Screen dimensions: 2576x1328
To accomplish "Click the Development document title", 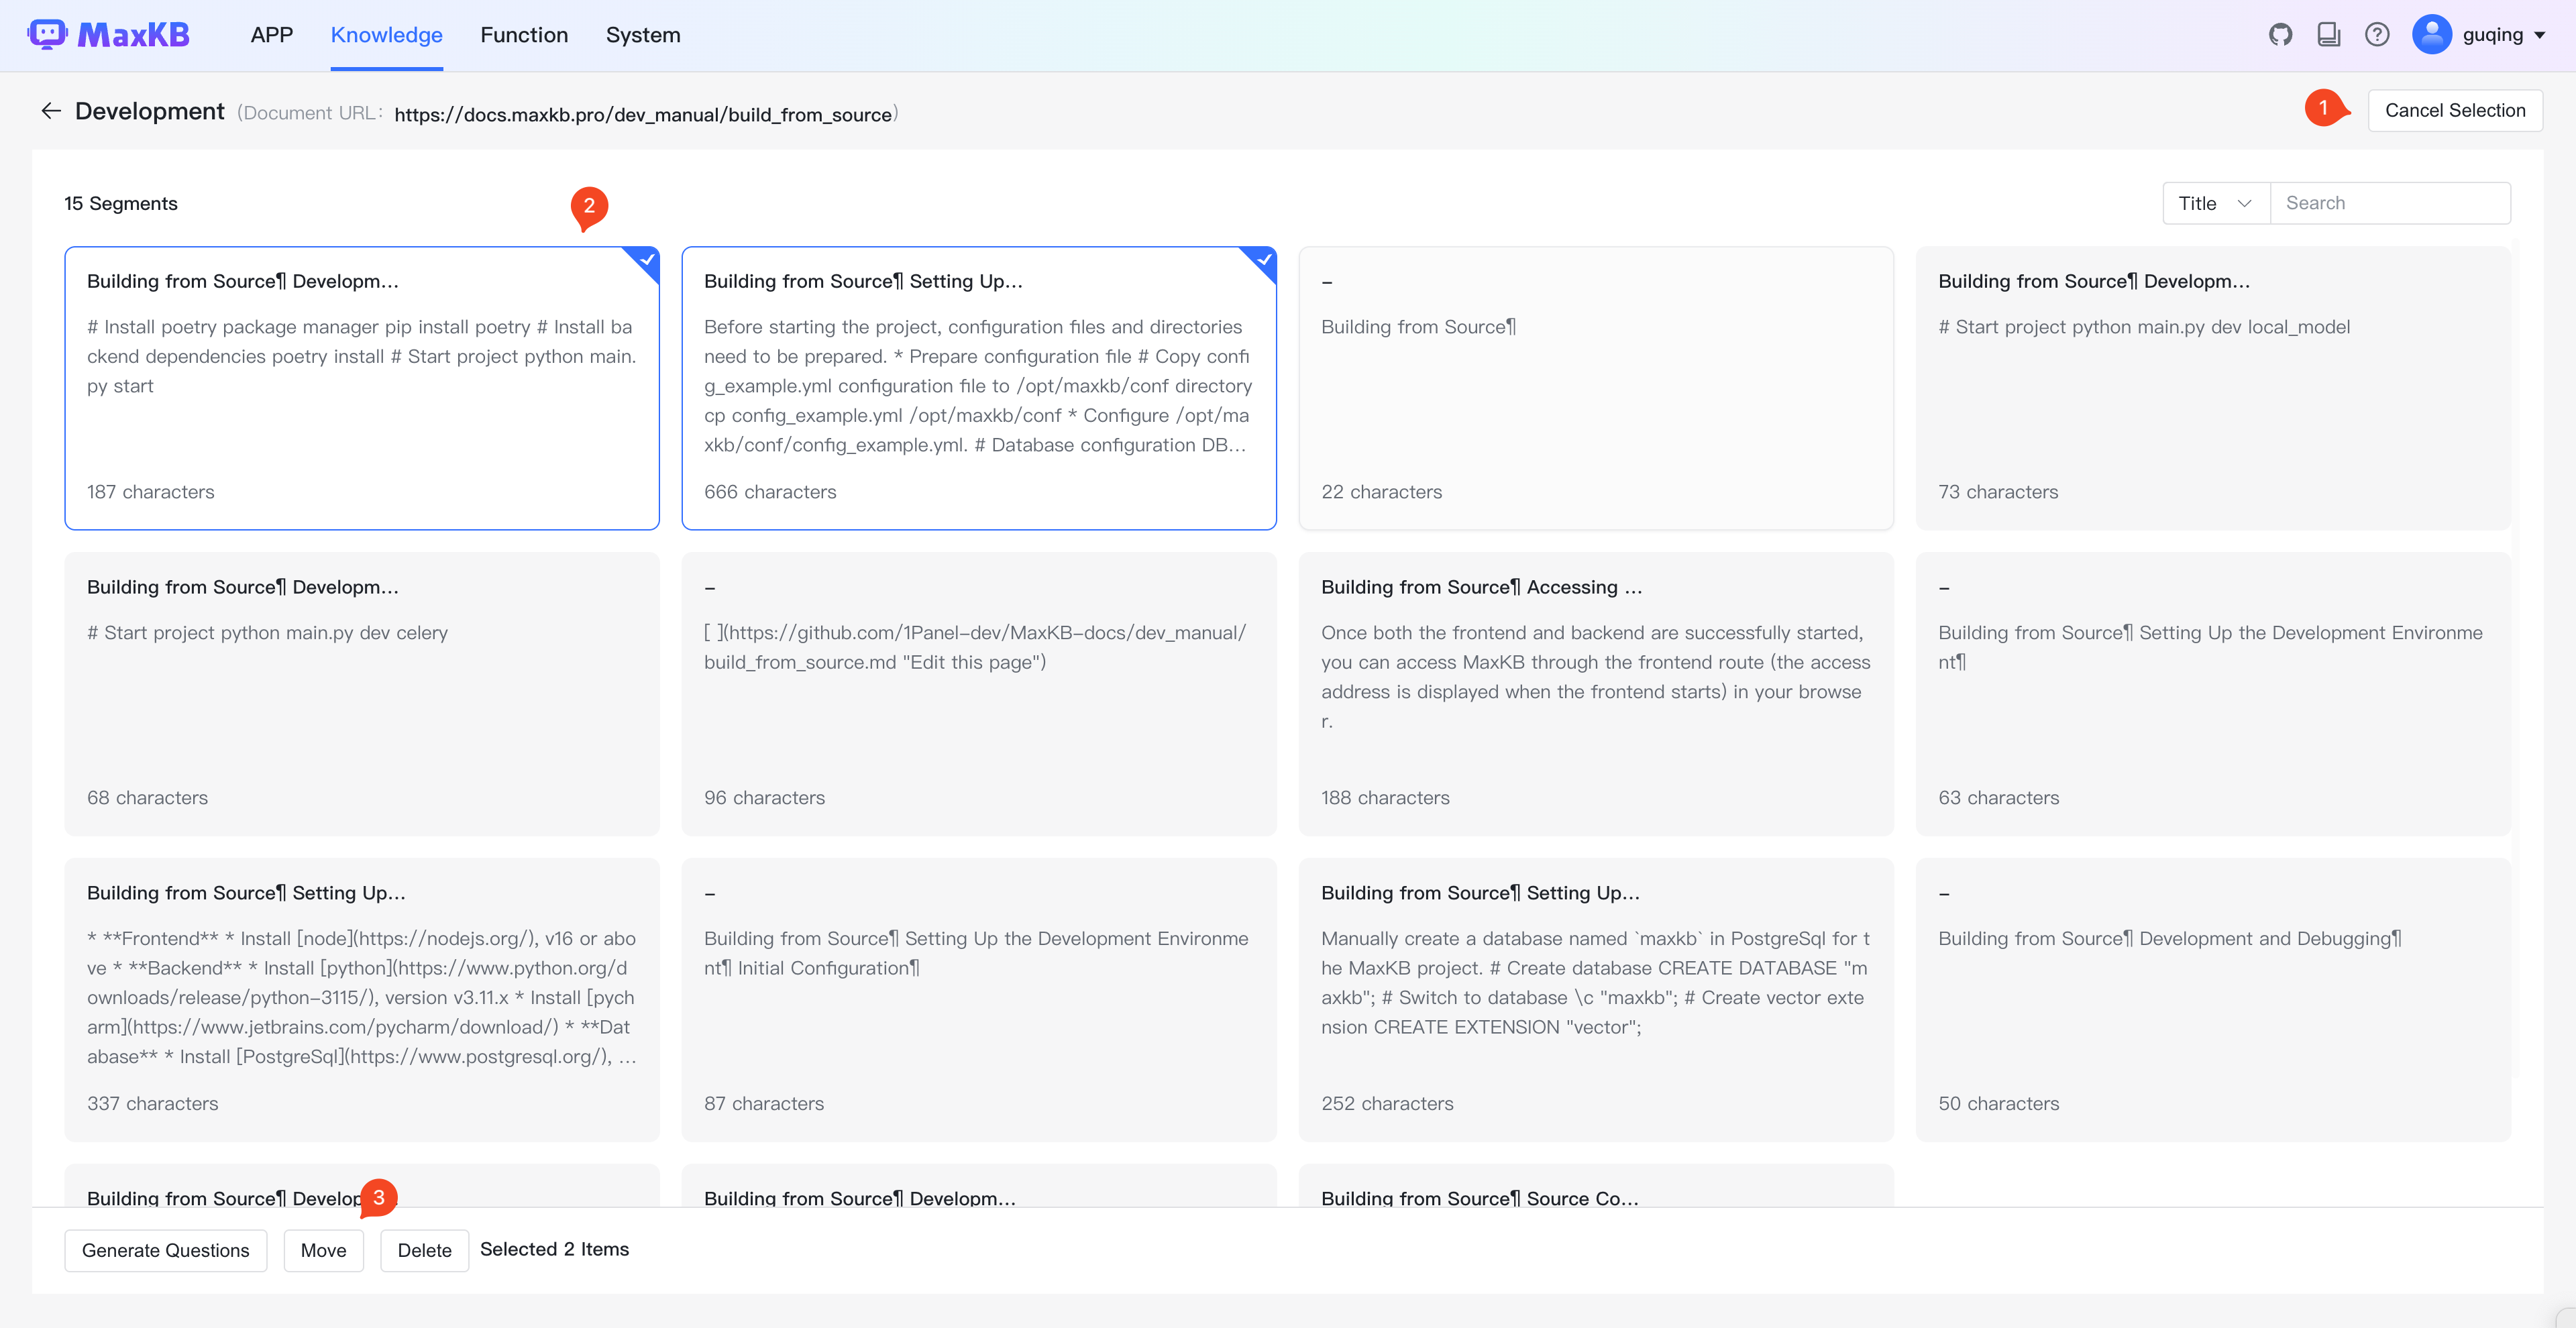I will pos(150,111).
